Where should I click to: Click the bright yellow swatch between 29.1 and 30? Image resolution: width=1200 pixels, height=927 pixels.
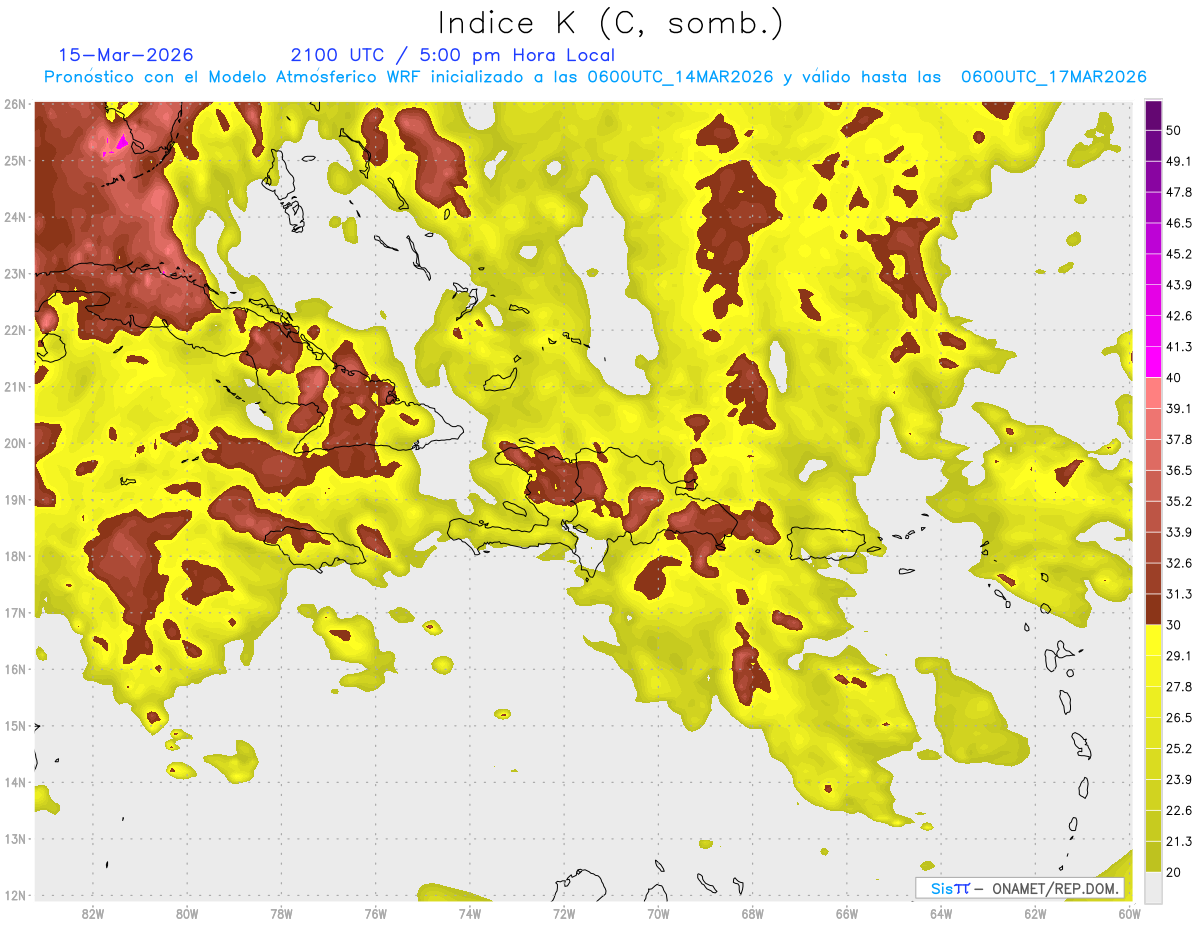(1153, 640)
